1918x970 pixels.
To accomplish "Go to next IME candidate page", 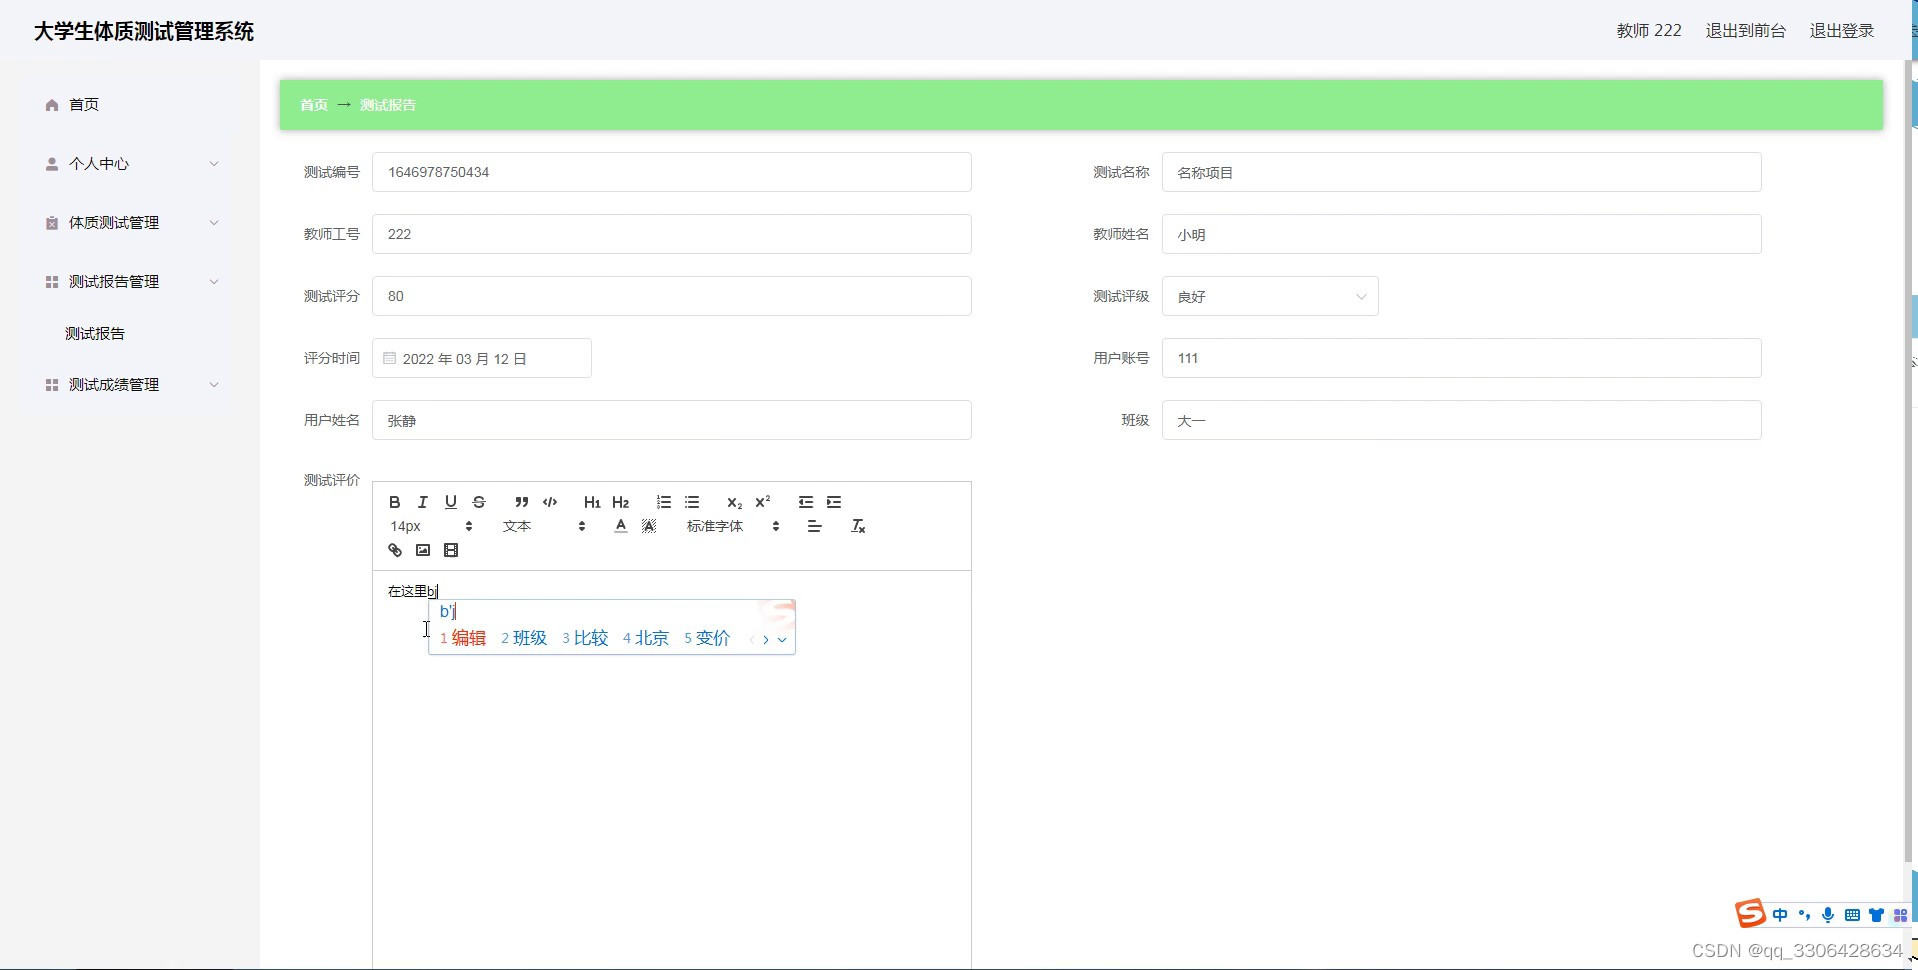I will [x=766, y=640].
